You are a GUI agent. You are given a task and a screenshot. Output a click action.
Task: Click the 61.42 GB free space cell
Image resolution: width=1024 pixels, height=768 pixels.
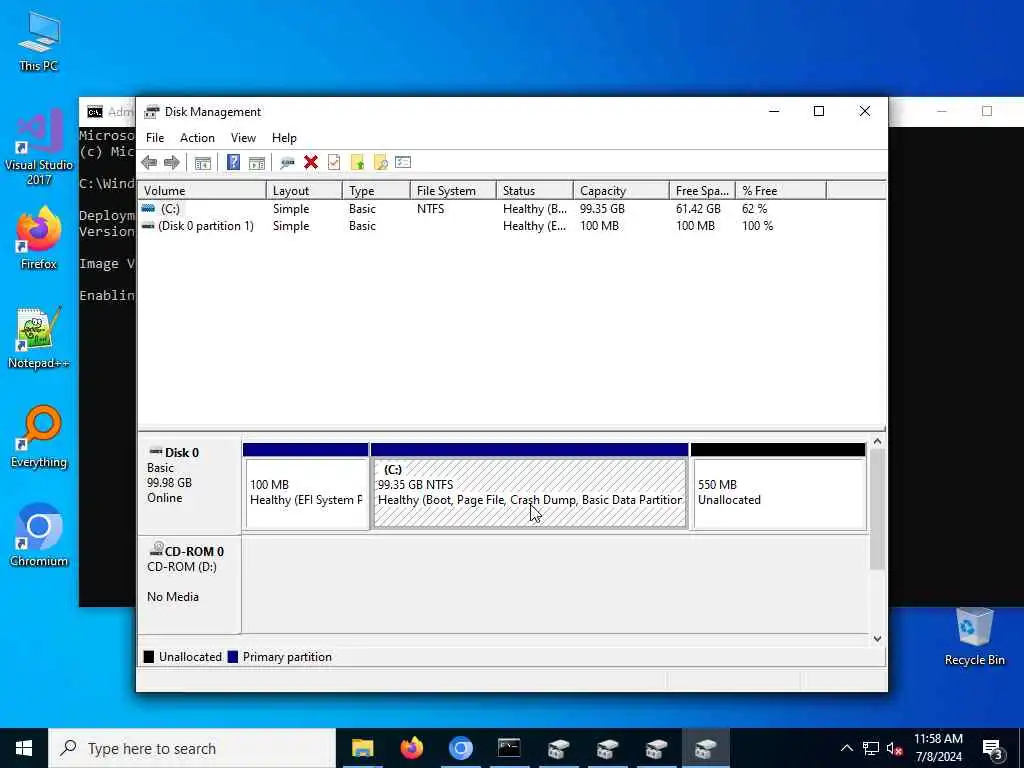point(698,209)
